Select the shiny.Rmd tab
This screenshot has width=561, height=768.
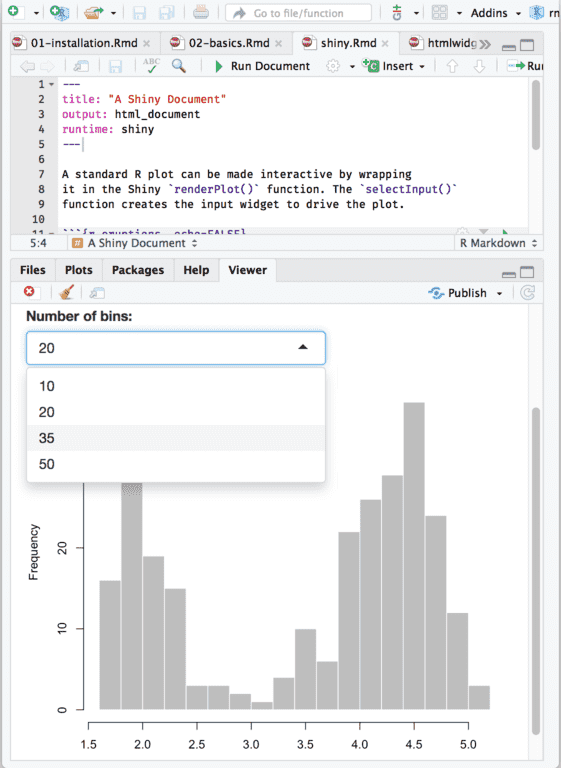coord(348,43)
